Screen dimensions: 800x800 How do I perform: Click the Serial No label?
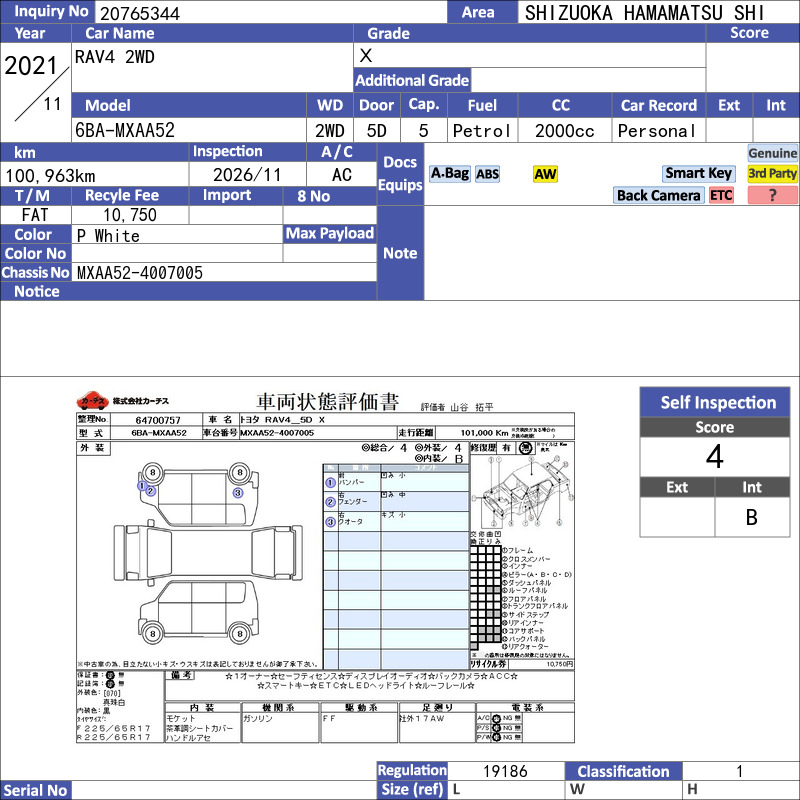point(35,790)
